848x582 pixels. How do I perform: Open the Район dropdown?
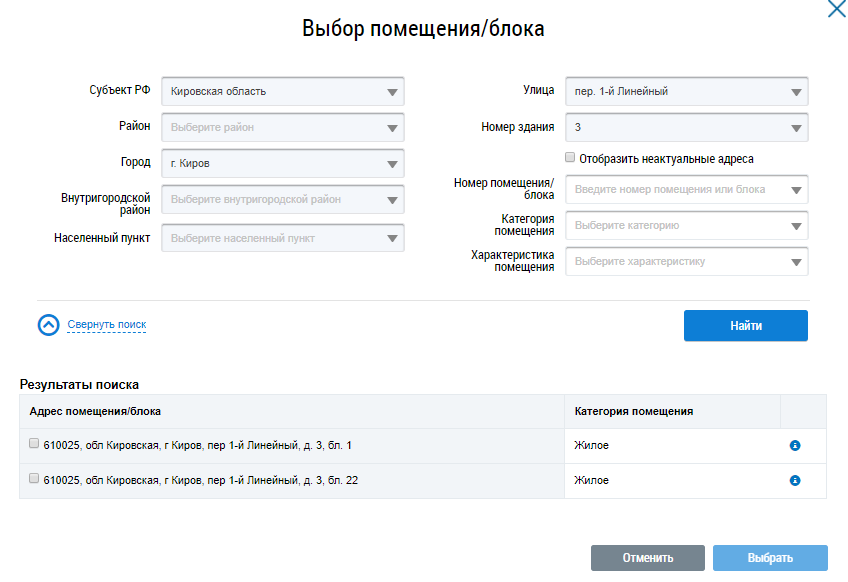(283, 128)
